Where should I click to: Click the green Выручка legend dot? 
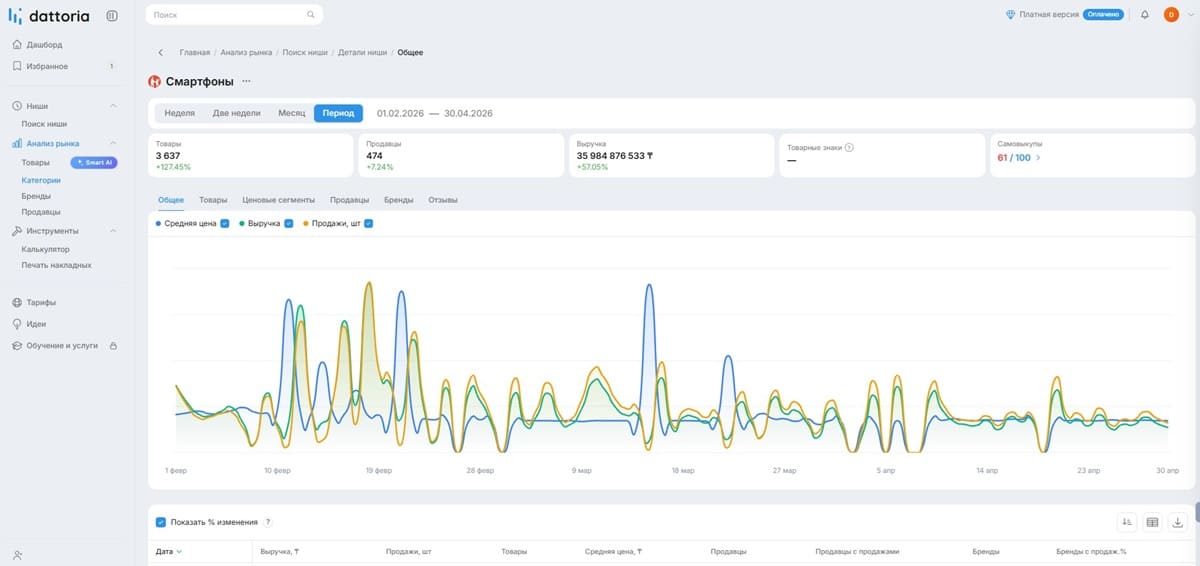coord(242,223)
